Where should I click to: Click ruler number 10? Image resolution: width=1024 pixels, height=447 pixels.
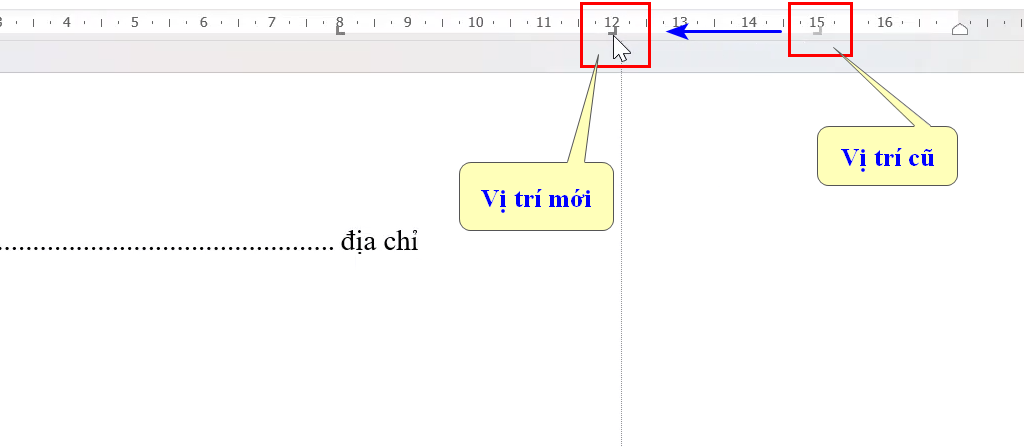click(x=475, y=22)
